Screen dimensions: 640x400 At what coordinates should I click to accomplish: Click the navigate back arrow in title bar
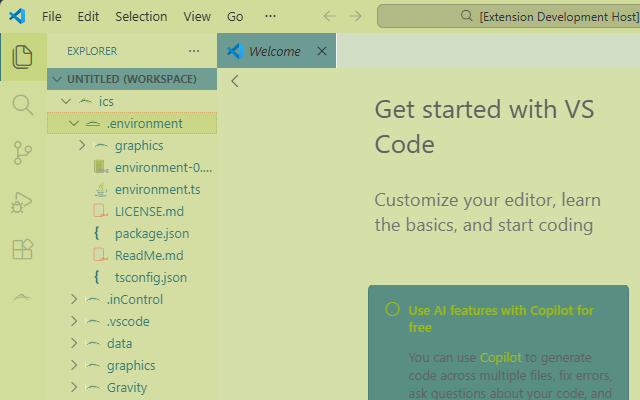click(329, 16)
